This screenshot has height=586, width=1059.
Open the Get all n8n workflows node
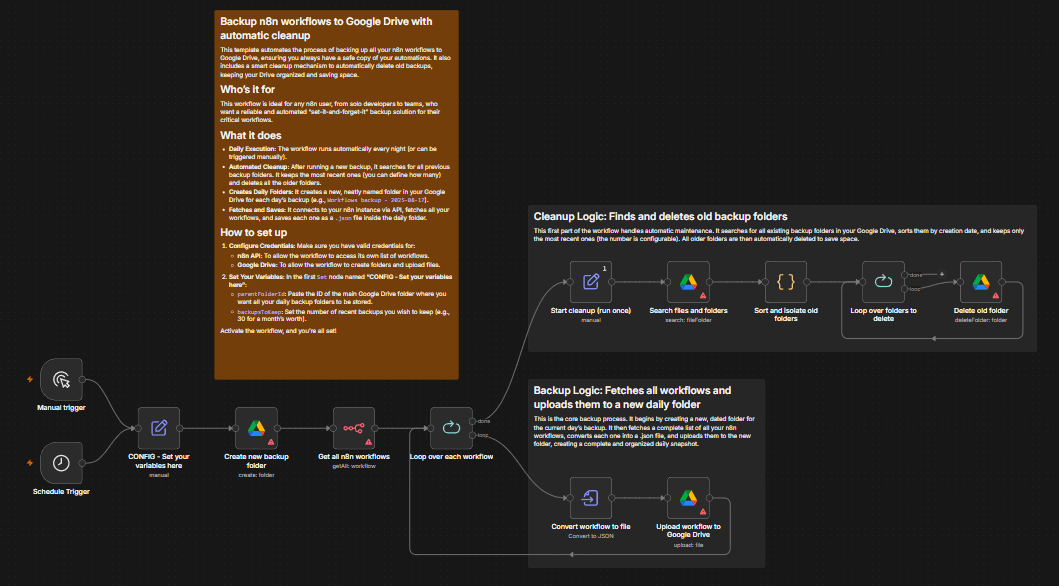click(354, 428)
